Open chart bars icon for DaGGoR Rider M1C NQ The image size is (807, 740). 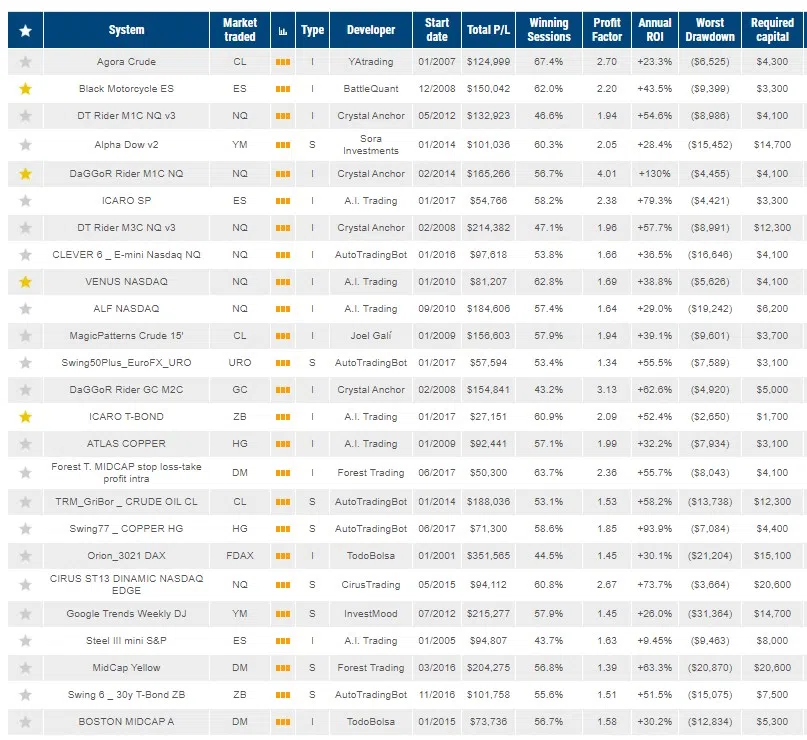283,174
